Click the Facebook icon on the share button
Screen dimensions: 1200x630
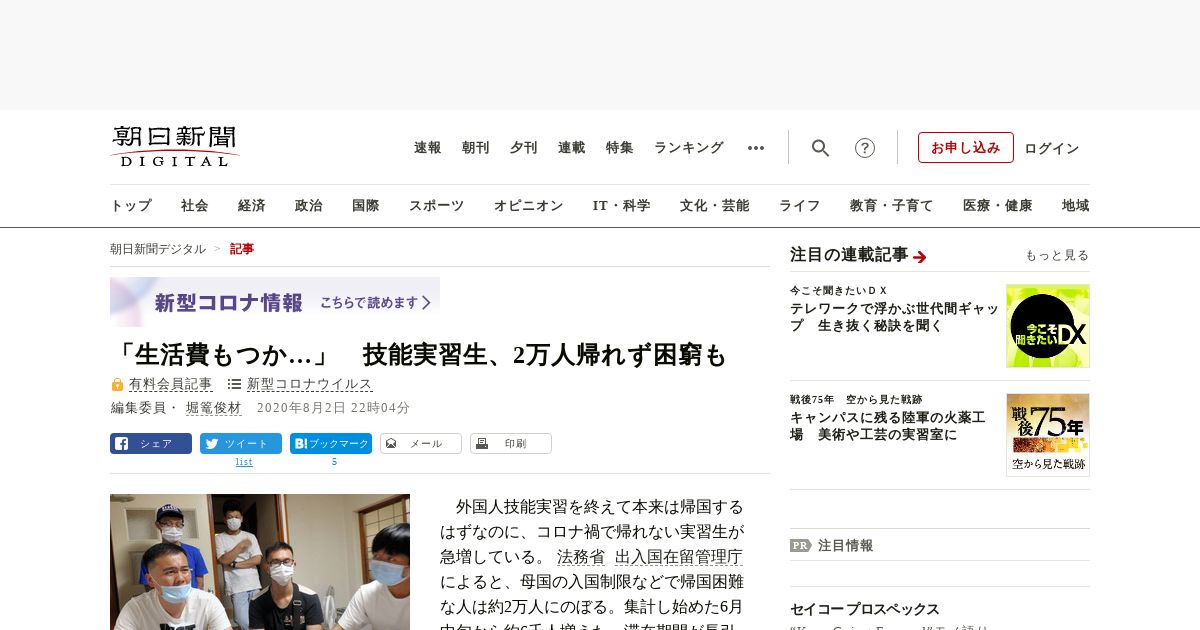(121, 444)
